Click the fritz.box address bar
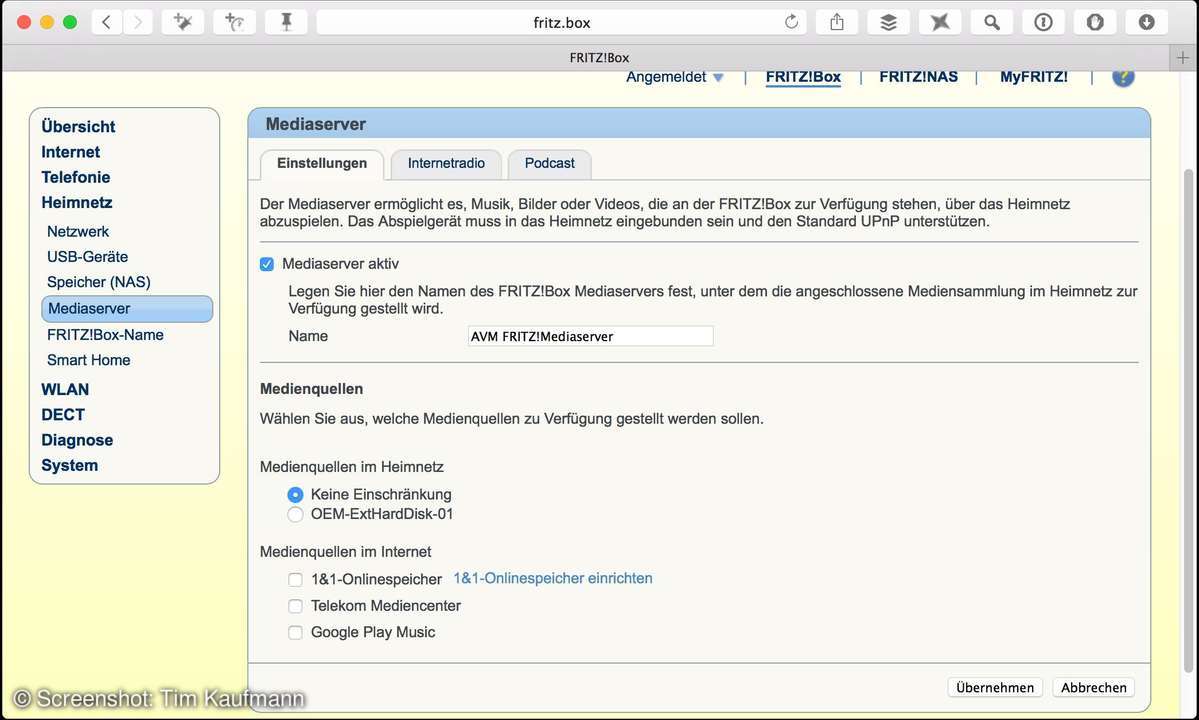 (x=561, y=22)
